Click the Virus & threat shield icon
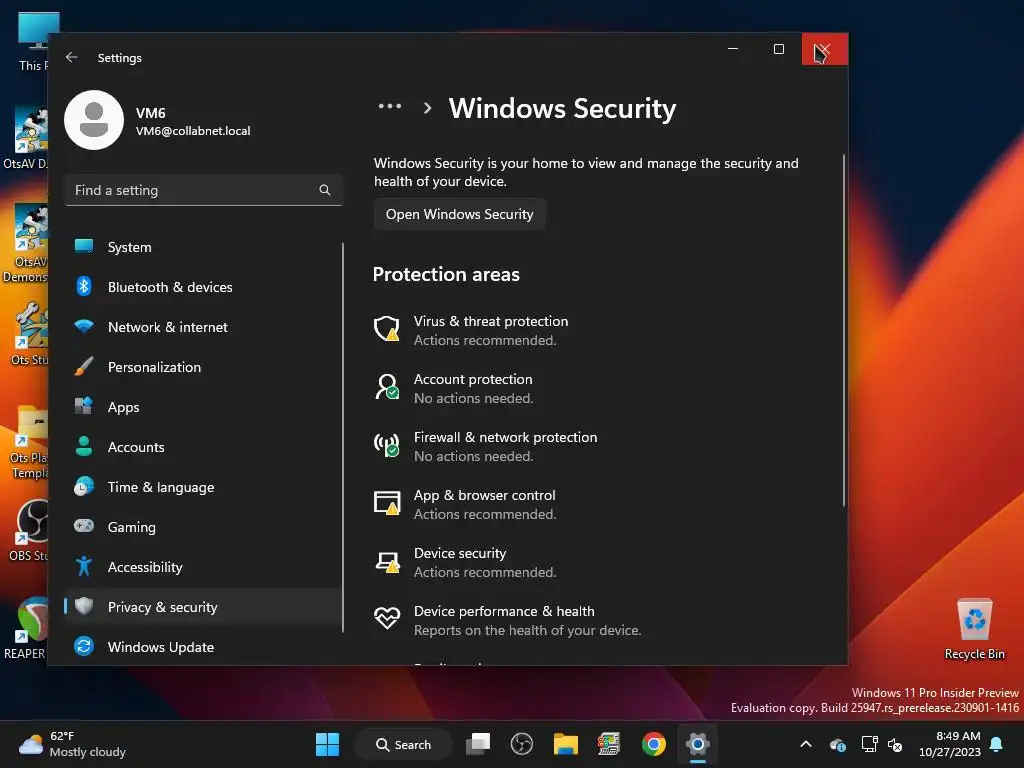 pyautogui.click(x=387, y=328)
